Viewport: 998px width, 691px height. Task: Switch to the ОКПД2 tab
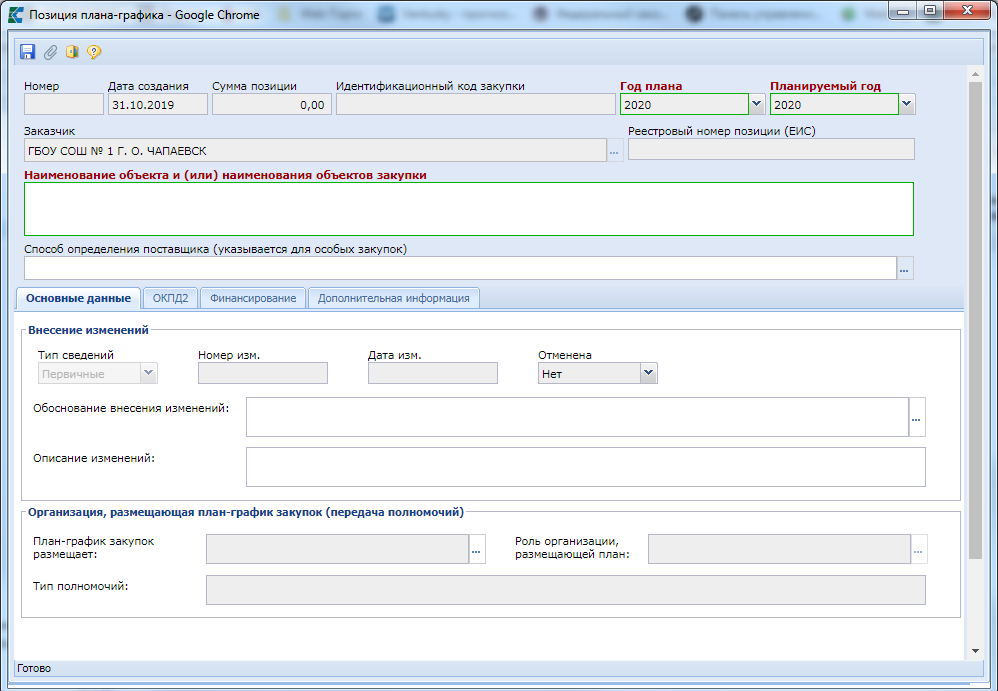pyautogui.click(x=170, y=298)
